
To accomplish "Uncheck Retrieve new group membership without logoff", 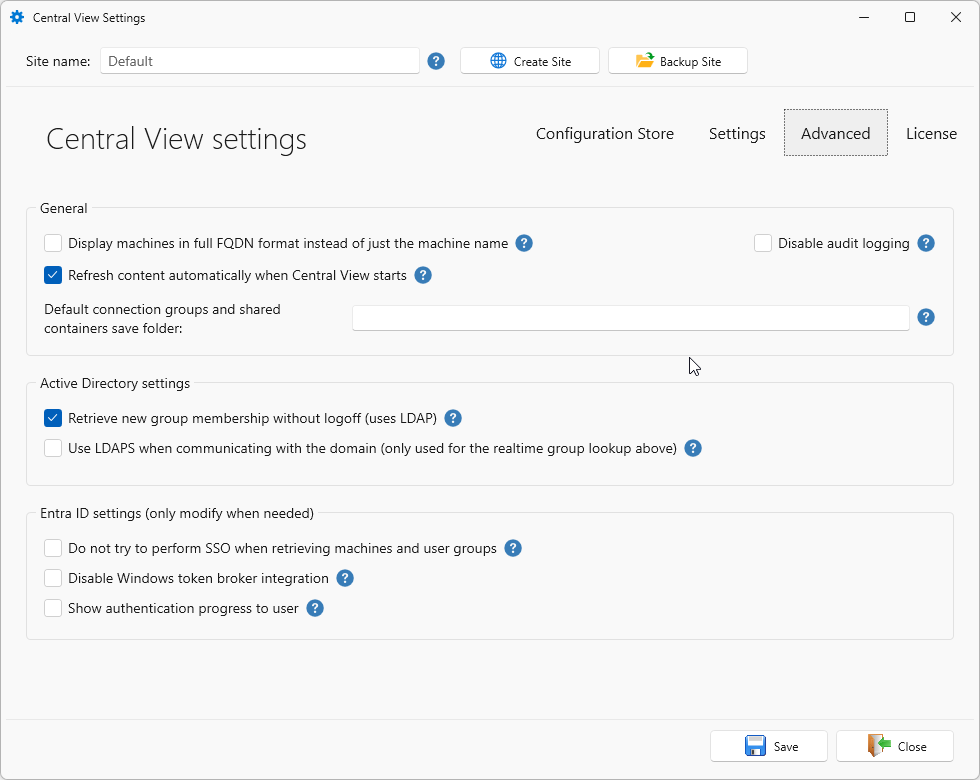I will click(53, 418).
